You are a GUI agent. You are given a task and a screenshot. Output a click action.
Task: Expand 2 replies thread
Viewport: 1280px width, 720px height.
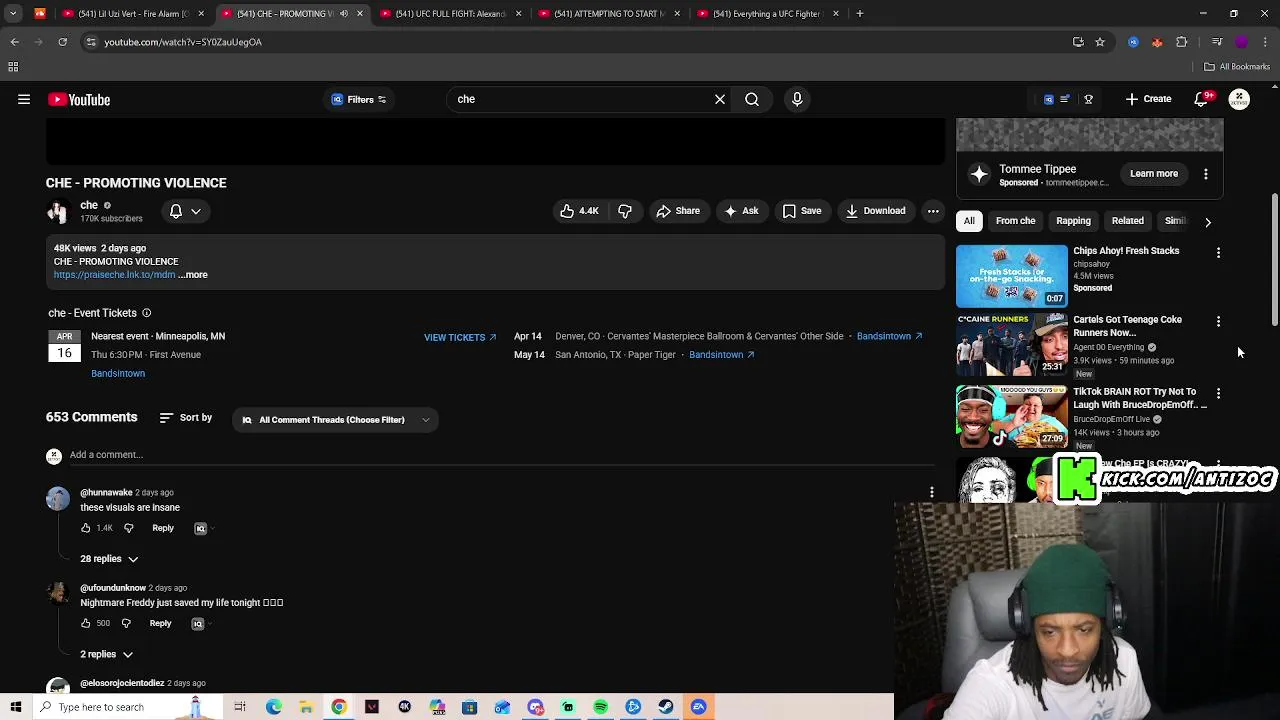pos(107,654)
